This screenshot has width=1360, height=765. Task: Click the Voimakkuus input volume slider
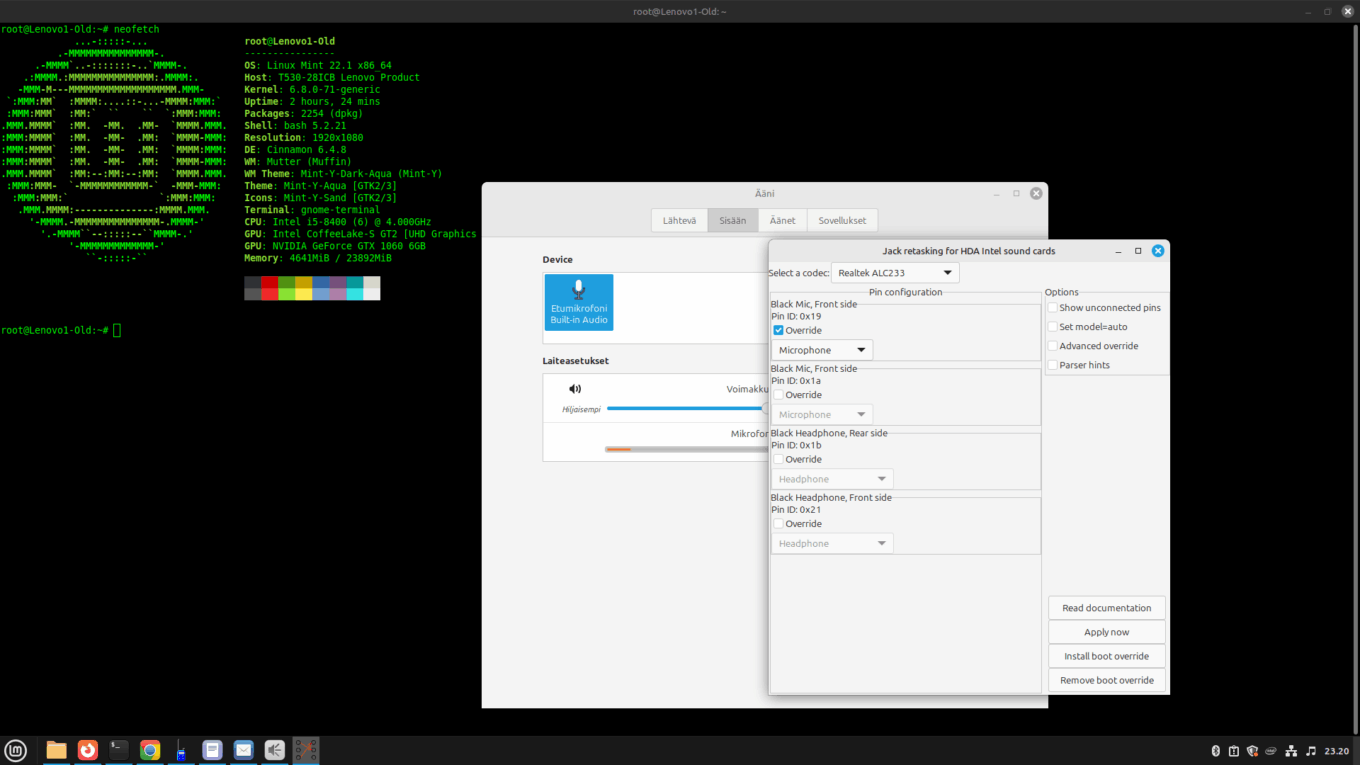(687, 408)
